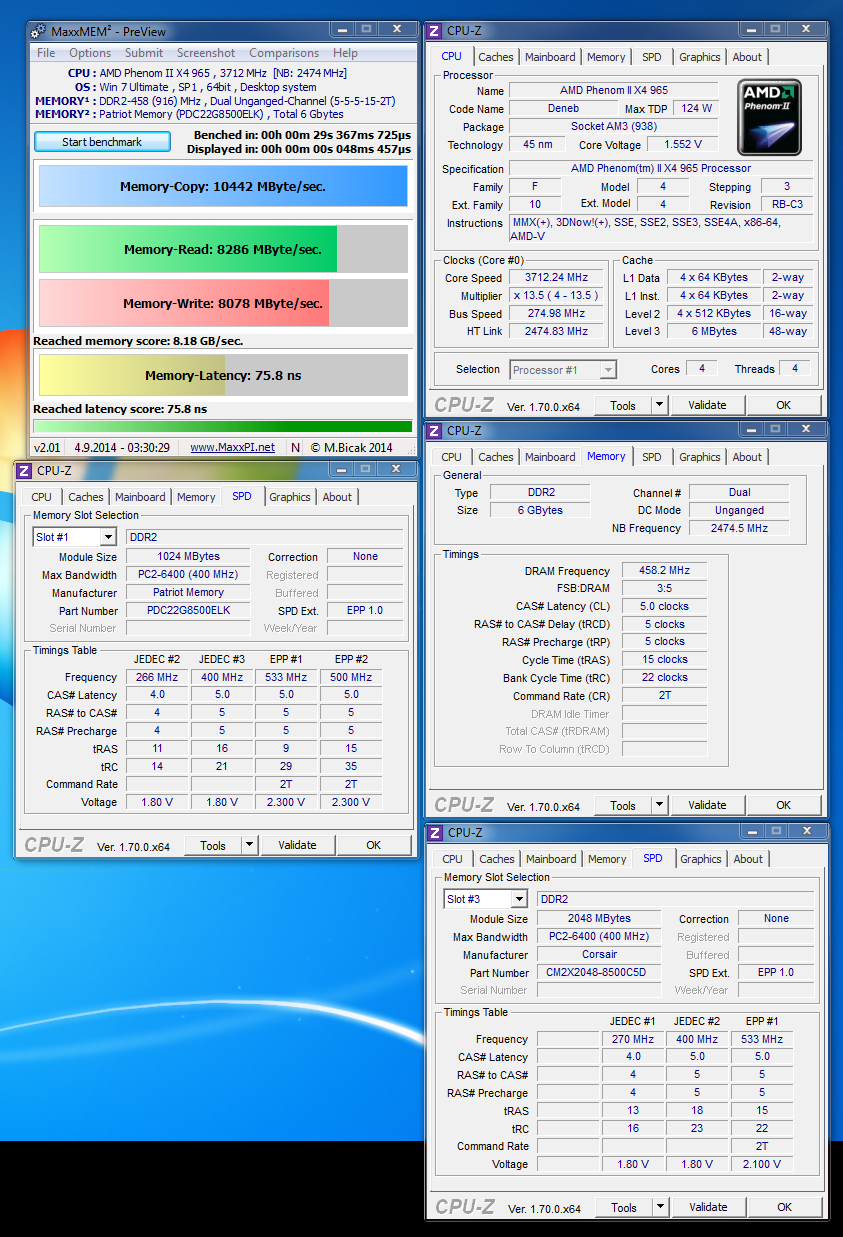
Task: Click the Memory-Read result bar
Action: click(x=223, y=249)
